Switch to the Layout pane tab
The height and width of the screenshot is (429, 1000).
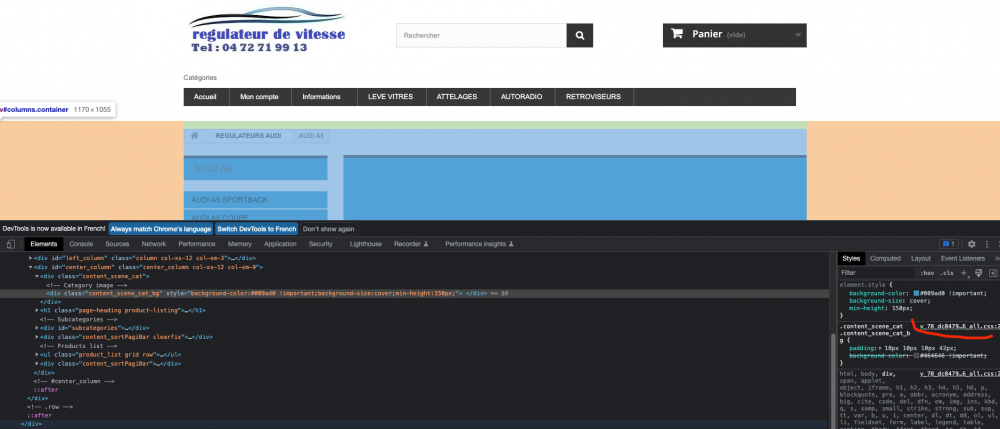920,258
